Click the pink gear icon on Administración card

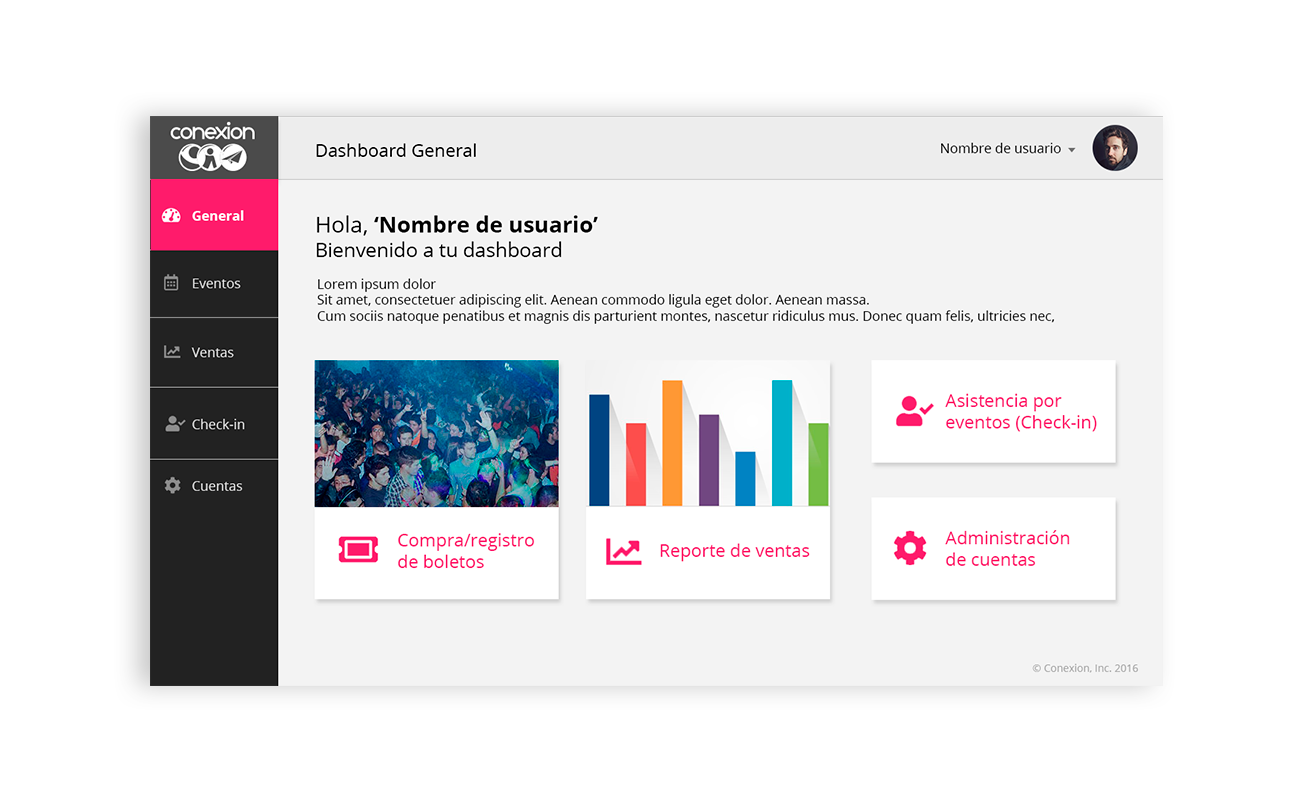point(910,548)
